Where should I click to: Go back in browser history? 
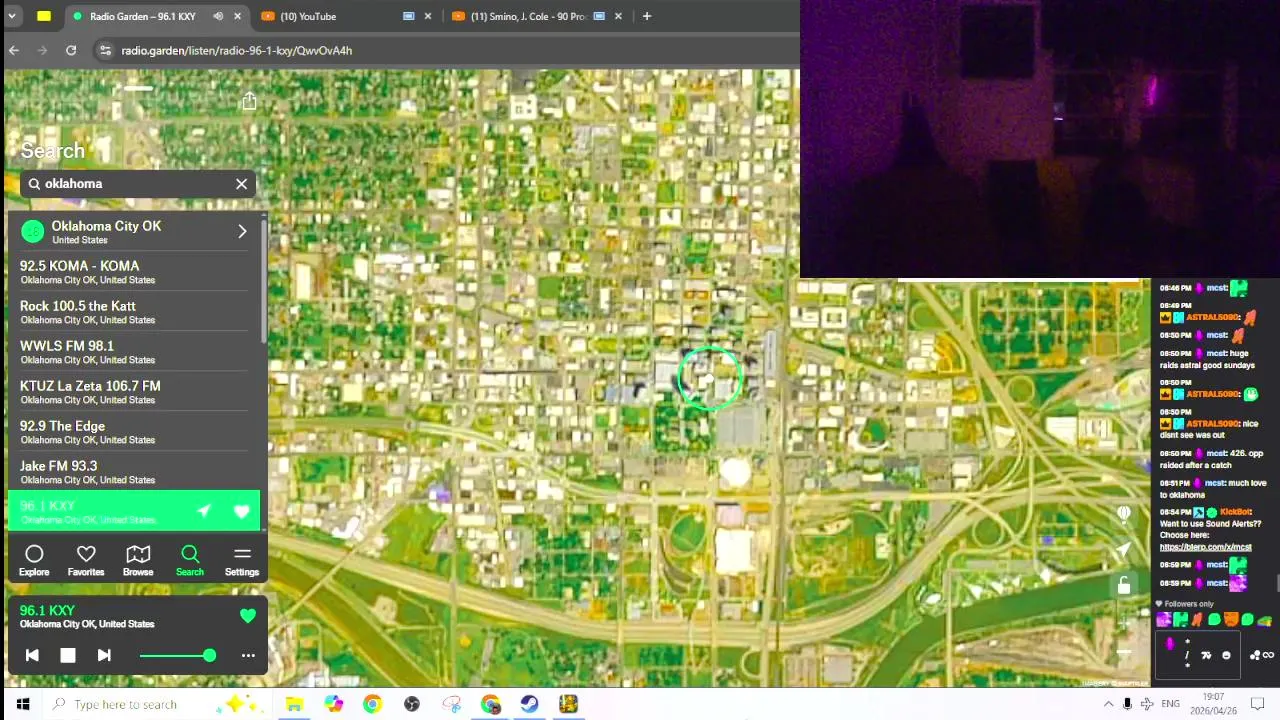tap(14, 50)
